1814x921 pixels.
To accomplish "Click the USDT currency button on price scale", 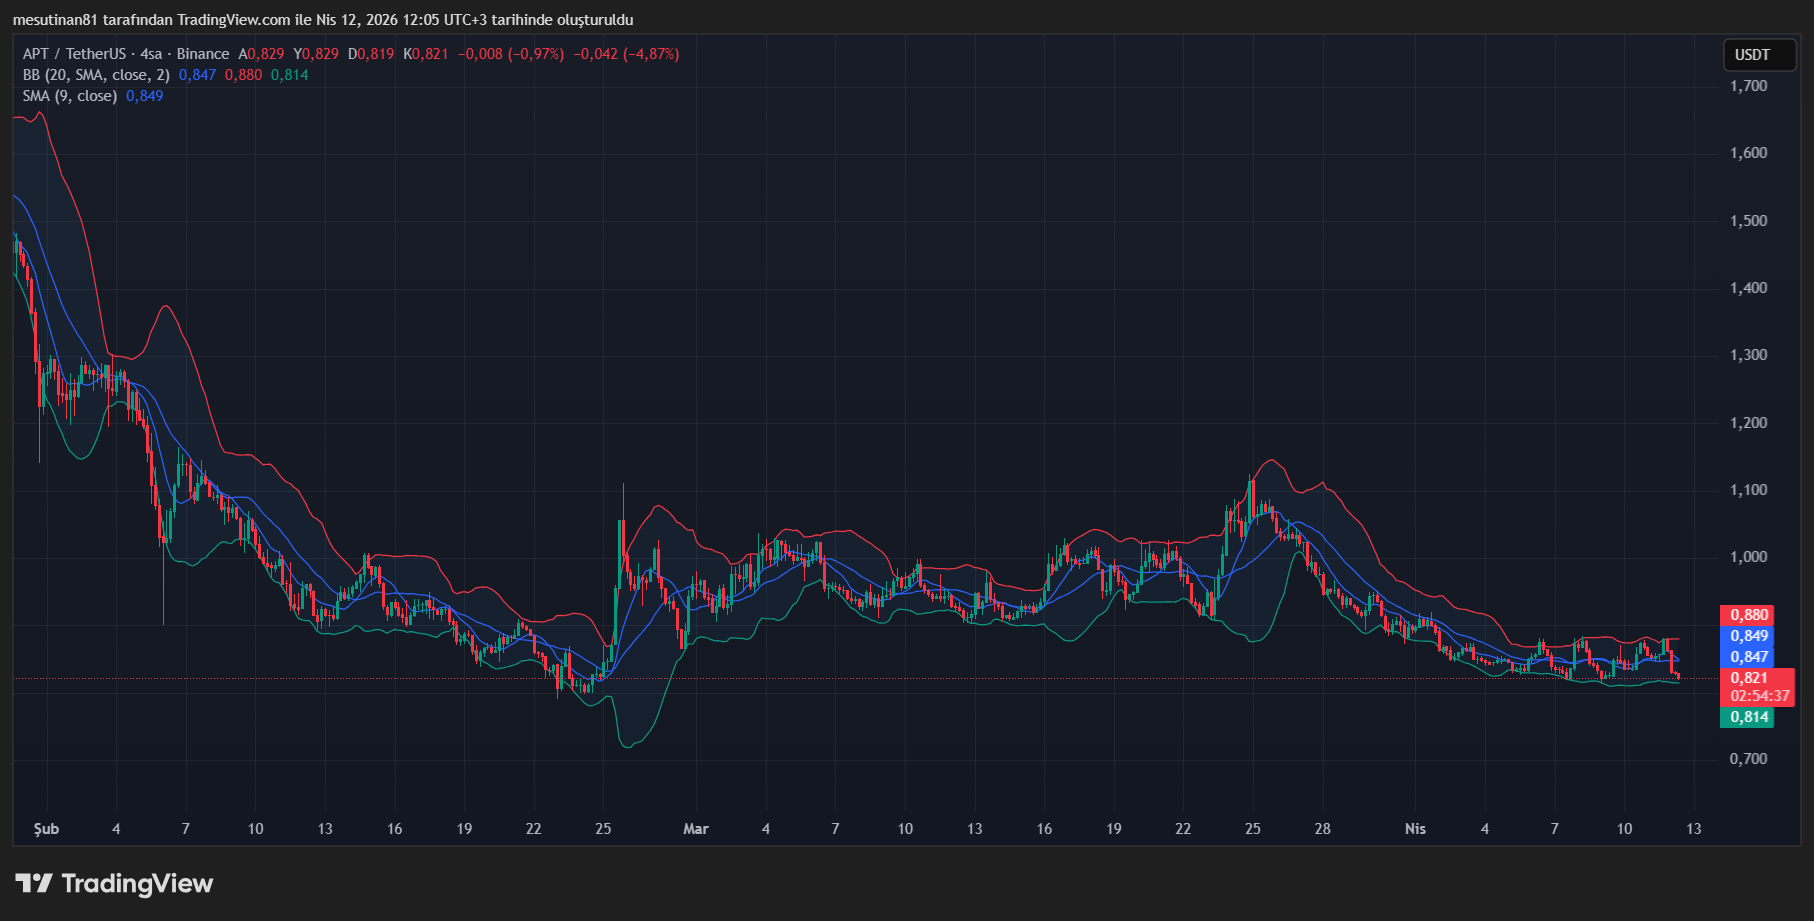I will tap(1759, 55).
